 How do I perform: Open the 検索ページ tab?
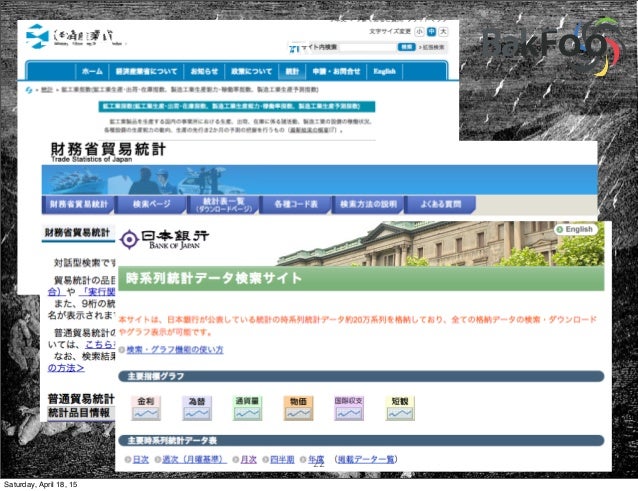[x=151, y=204]
